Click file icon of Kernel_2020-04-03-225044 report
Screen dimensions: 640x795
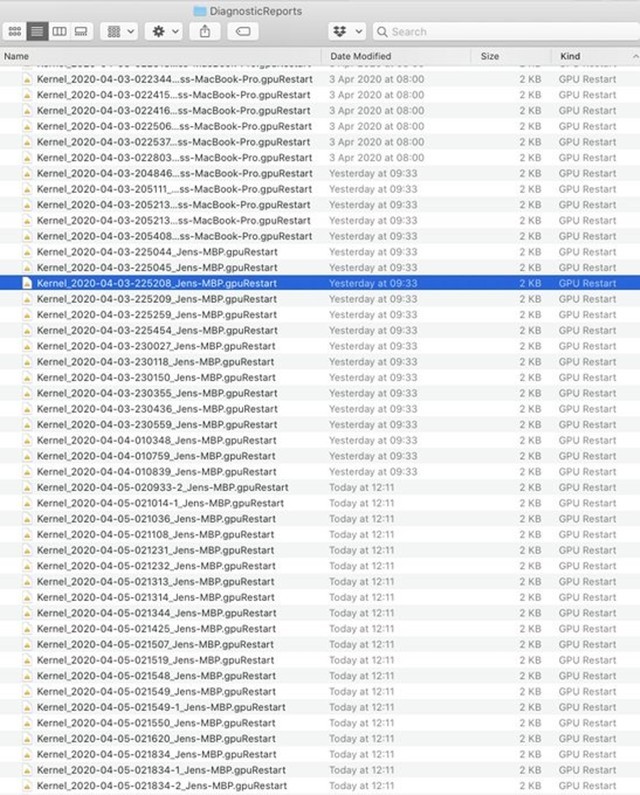(27, 252)
